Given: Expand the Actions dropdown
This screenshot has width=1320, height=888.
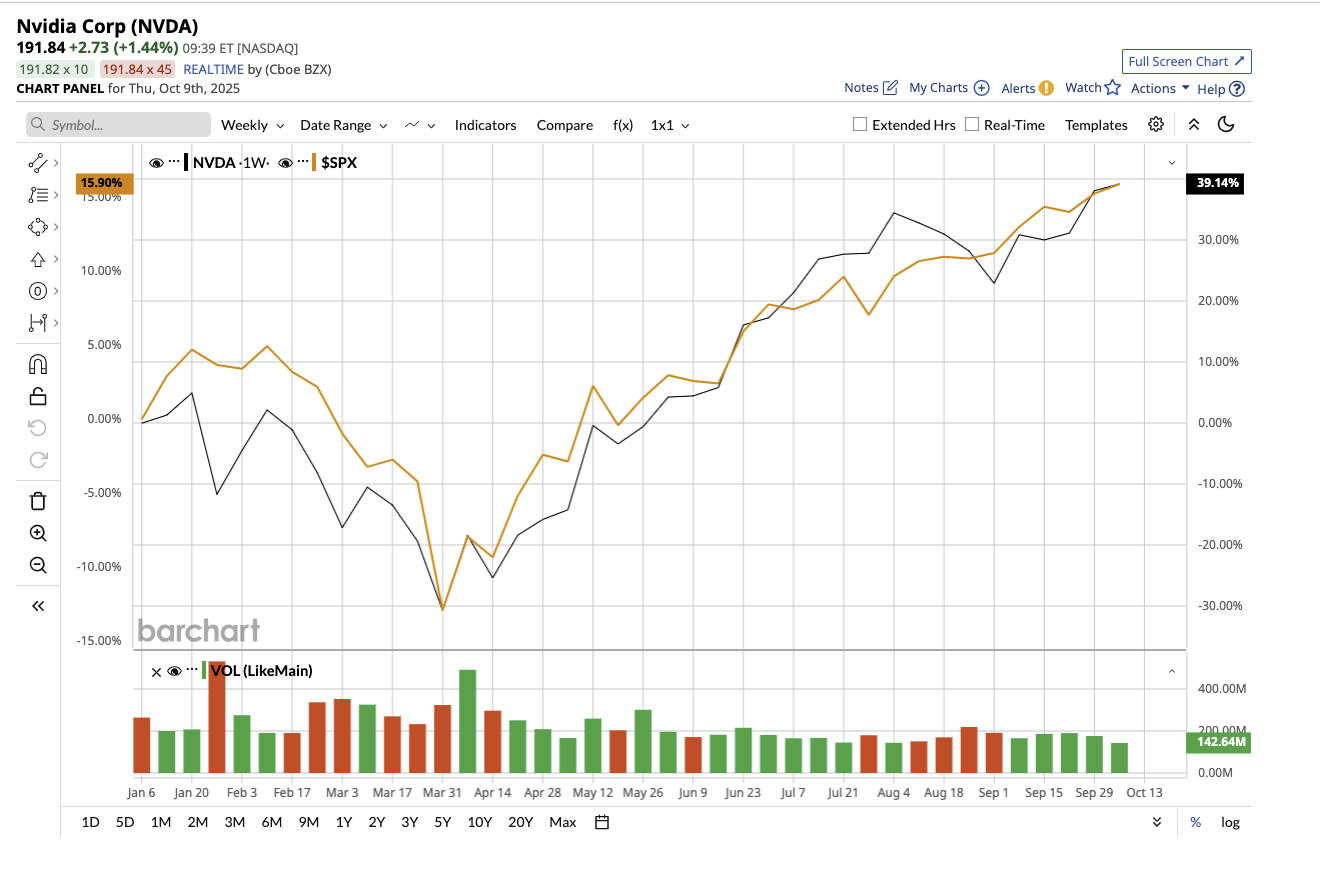Looking at the screenshot, I should 1160,88.
